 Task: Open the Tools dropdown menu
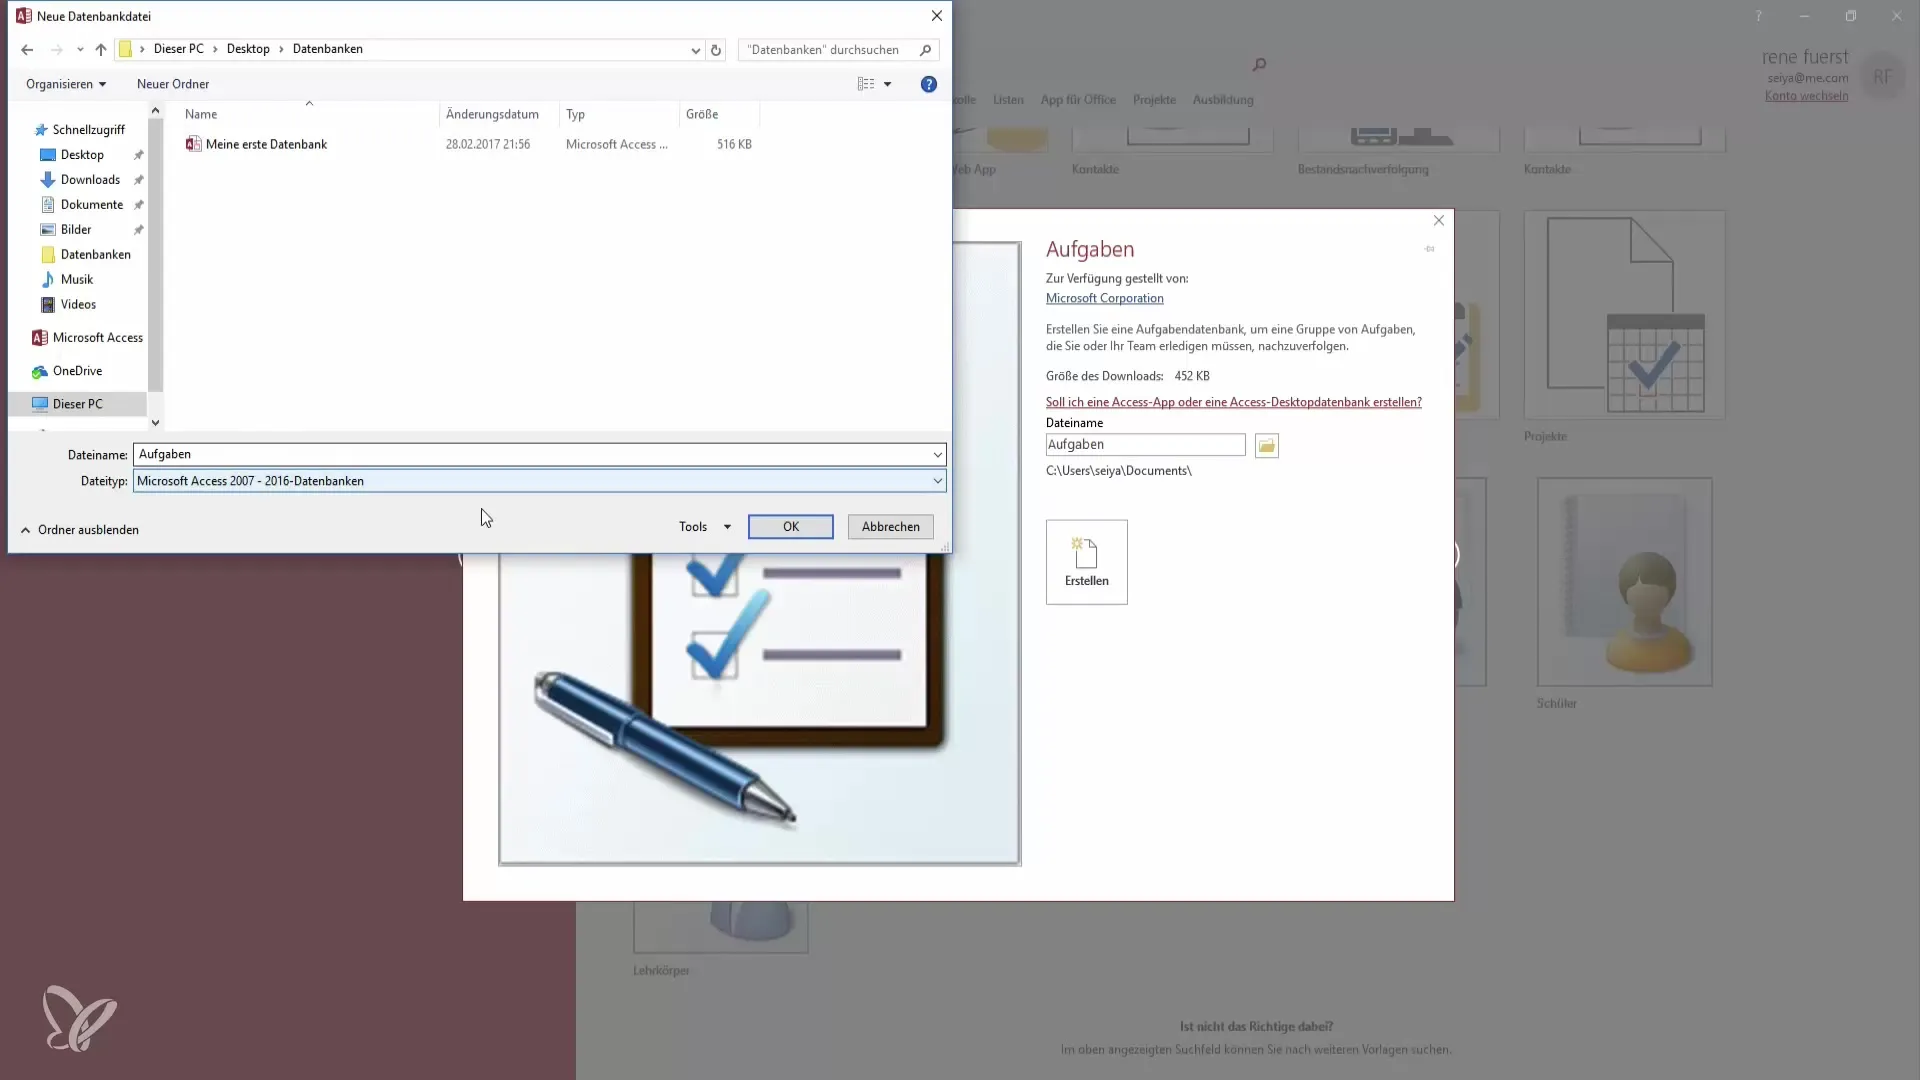(x=704, y=527)
